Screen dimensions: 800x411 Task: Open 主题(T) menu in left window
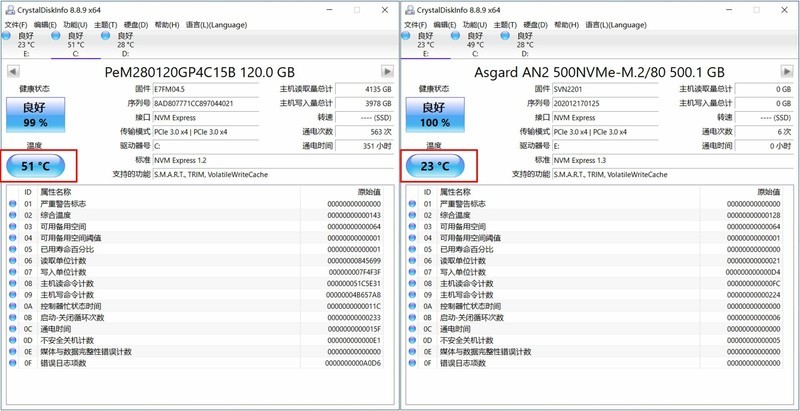106,24
